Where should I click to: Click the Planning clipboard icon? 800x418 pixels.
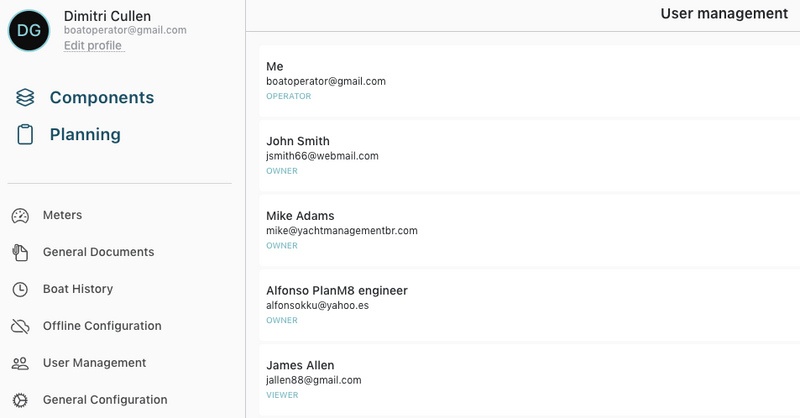[26, 135]
